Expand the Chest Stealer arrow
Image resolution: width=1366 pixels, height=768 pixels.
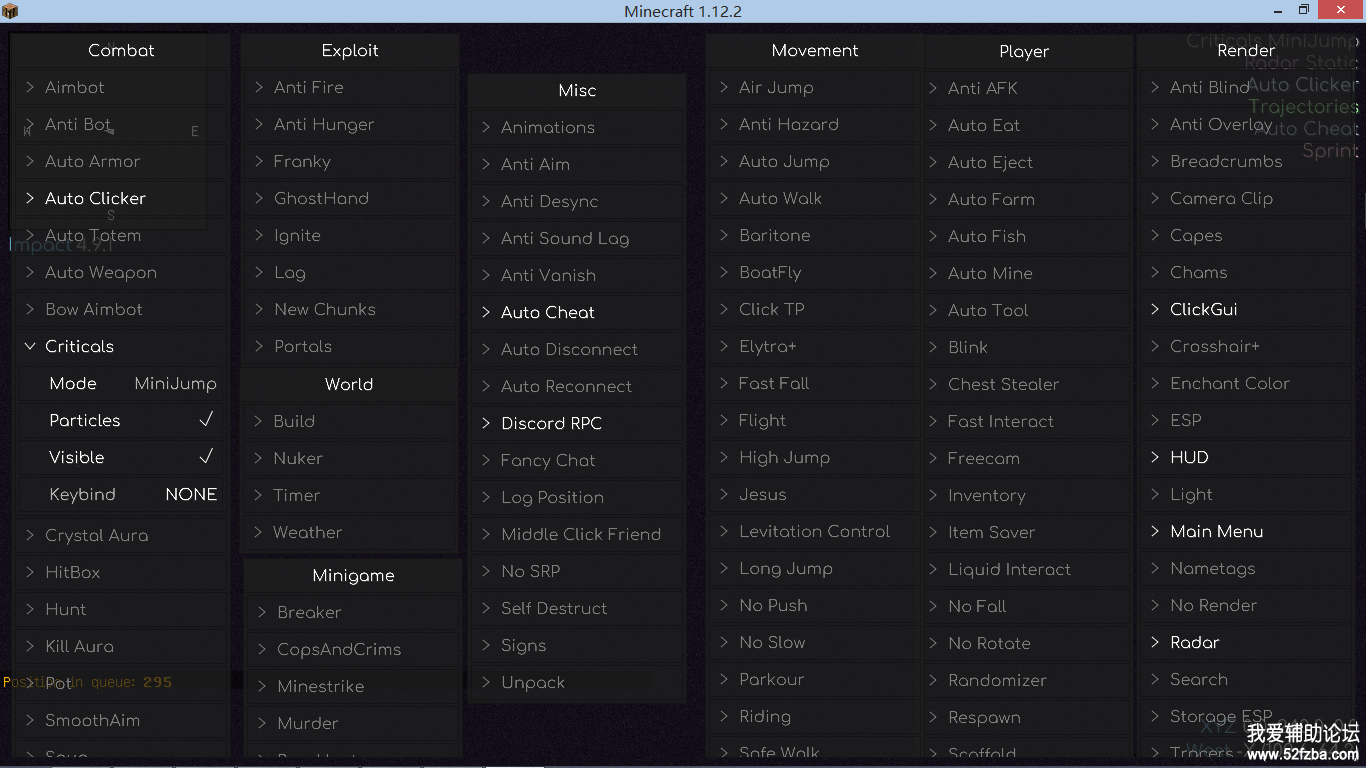933,384
